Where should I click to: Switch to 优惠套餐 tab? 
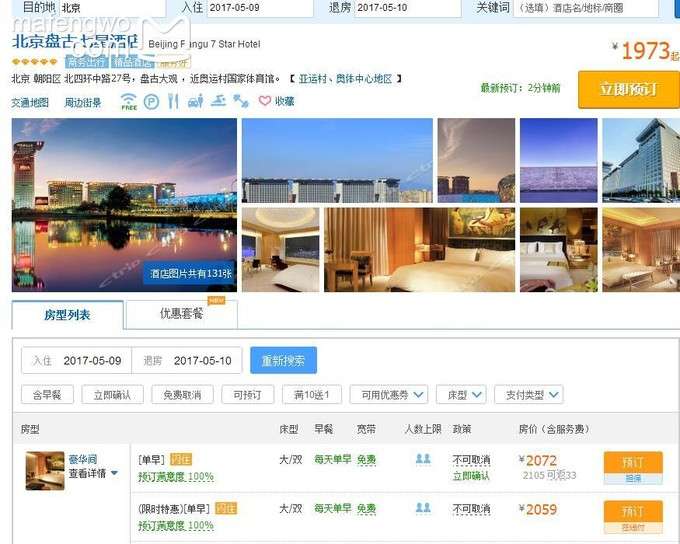(181, 314)
